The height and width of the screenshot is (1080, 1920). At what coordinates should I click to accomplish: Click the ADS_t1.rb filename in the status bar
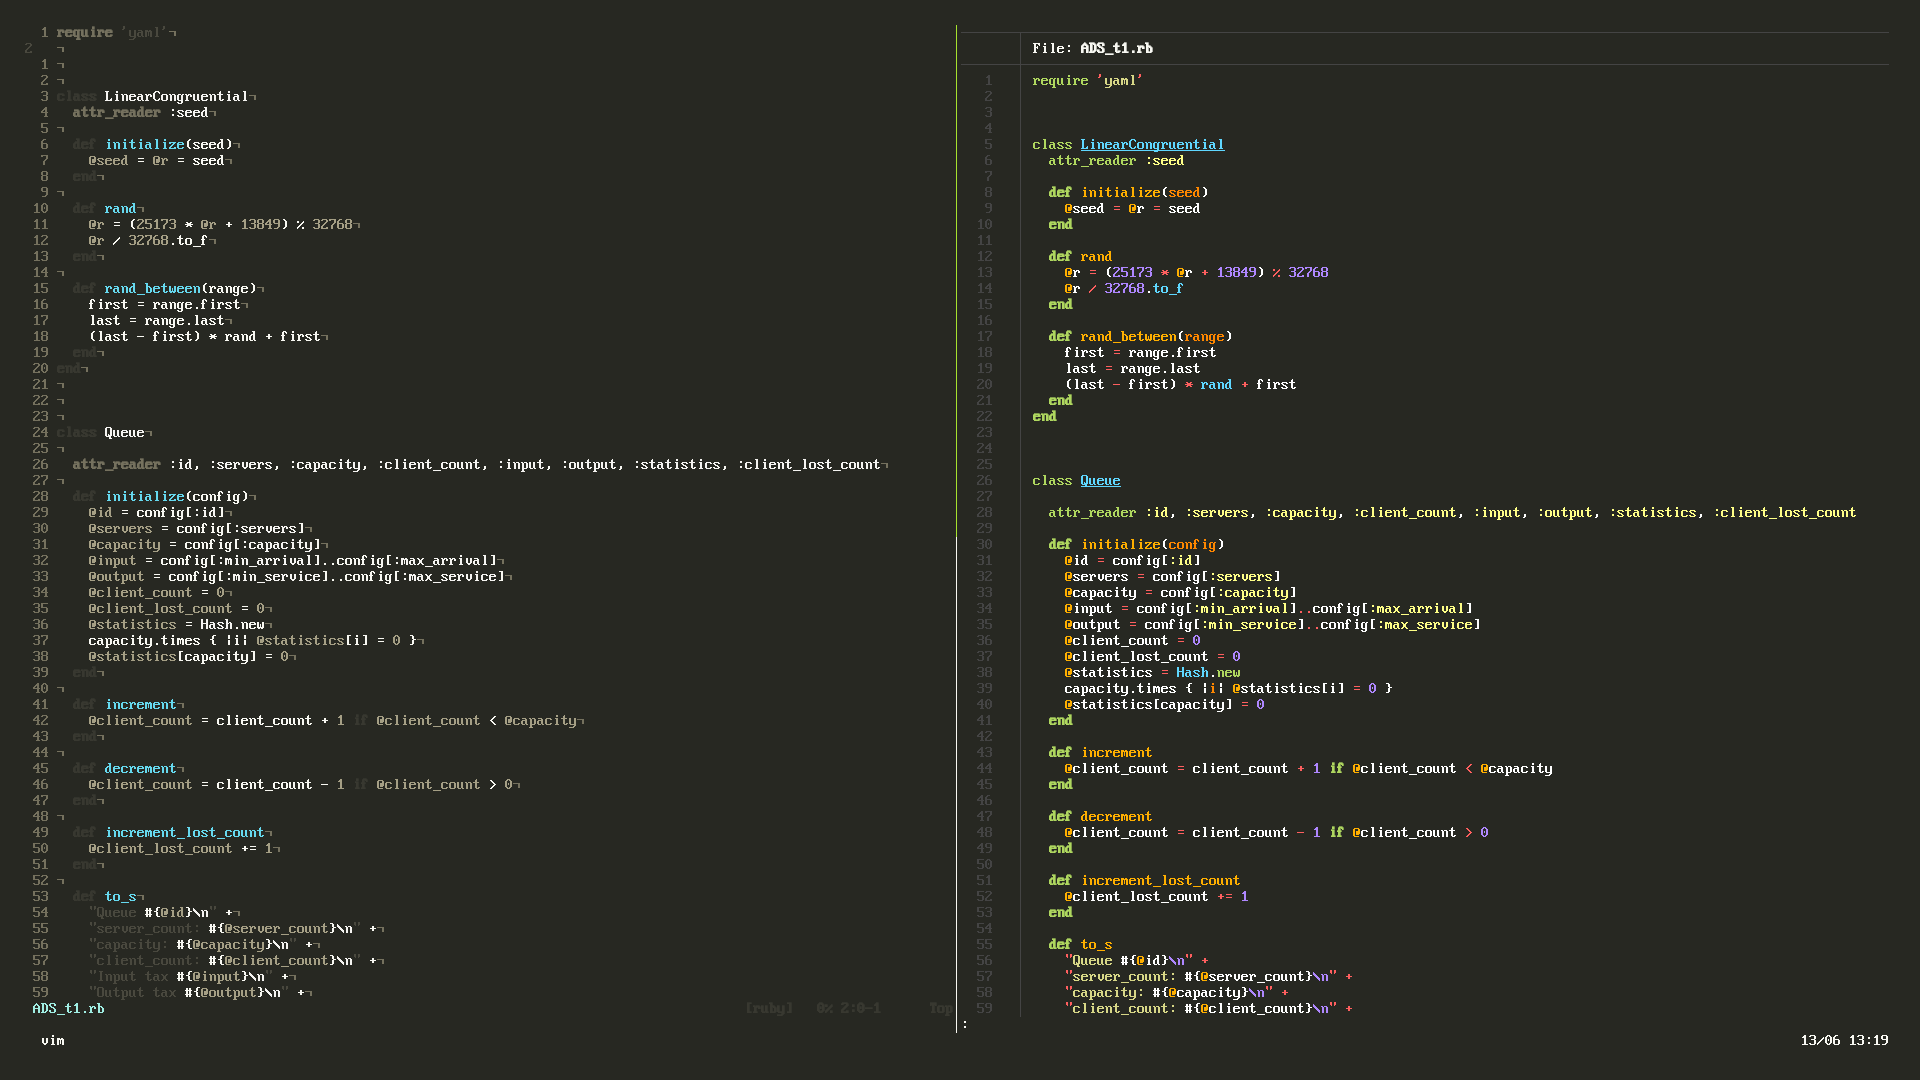(67, 1008)
